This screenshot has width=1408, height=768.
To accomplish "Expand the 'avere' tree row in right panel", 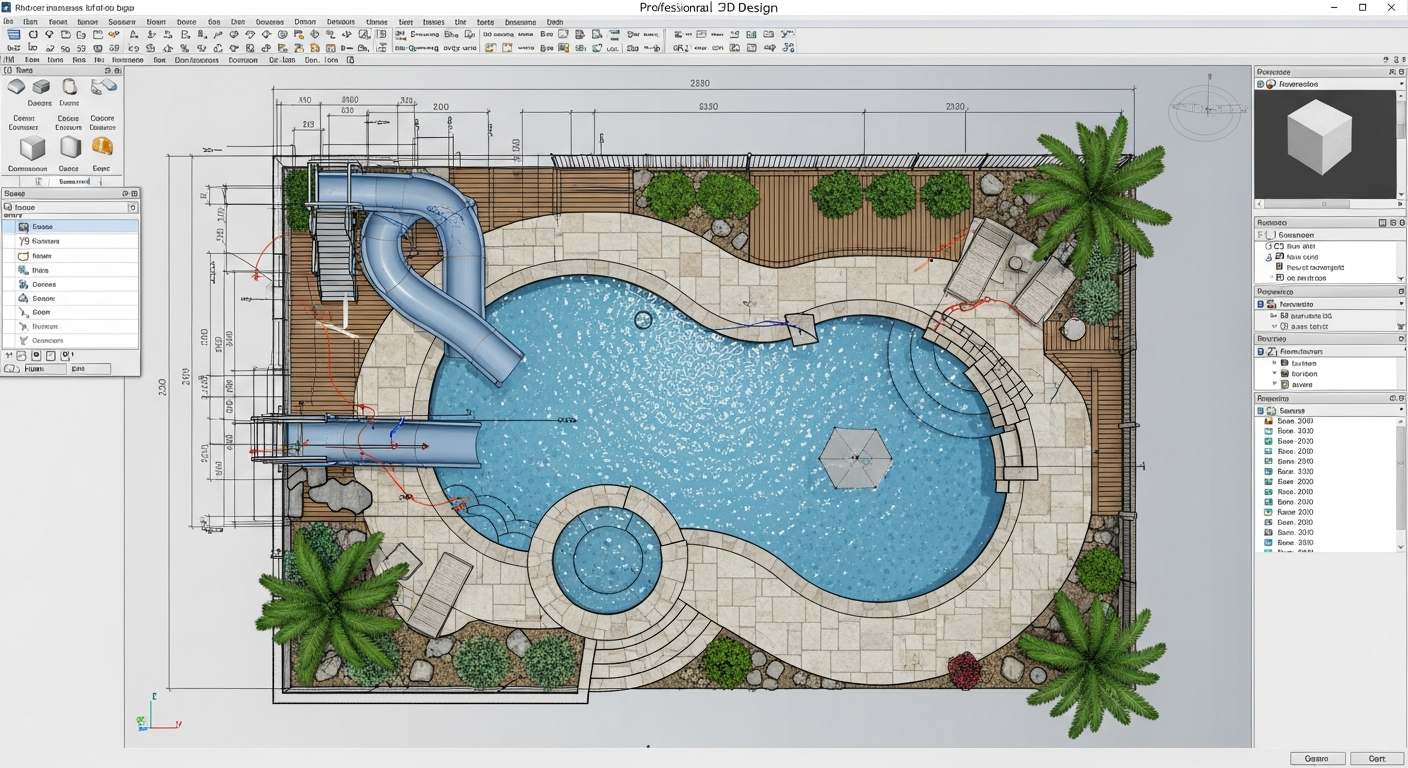I will click(1274, 384).
